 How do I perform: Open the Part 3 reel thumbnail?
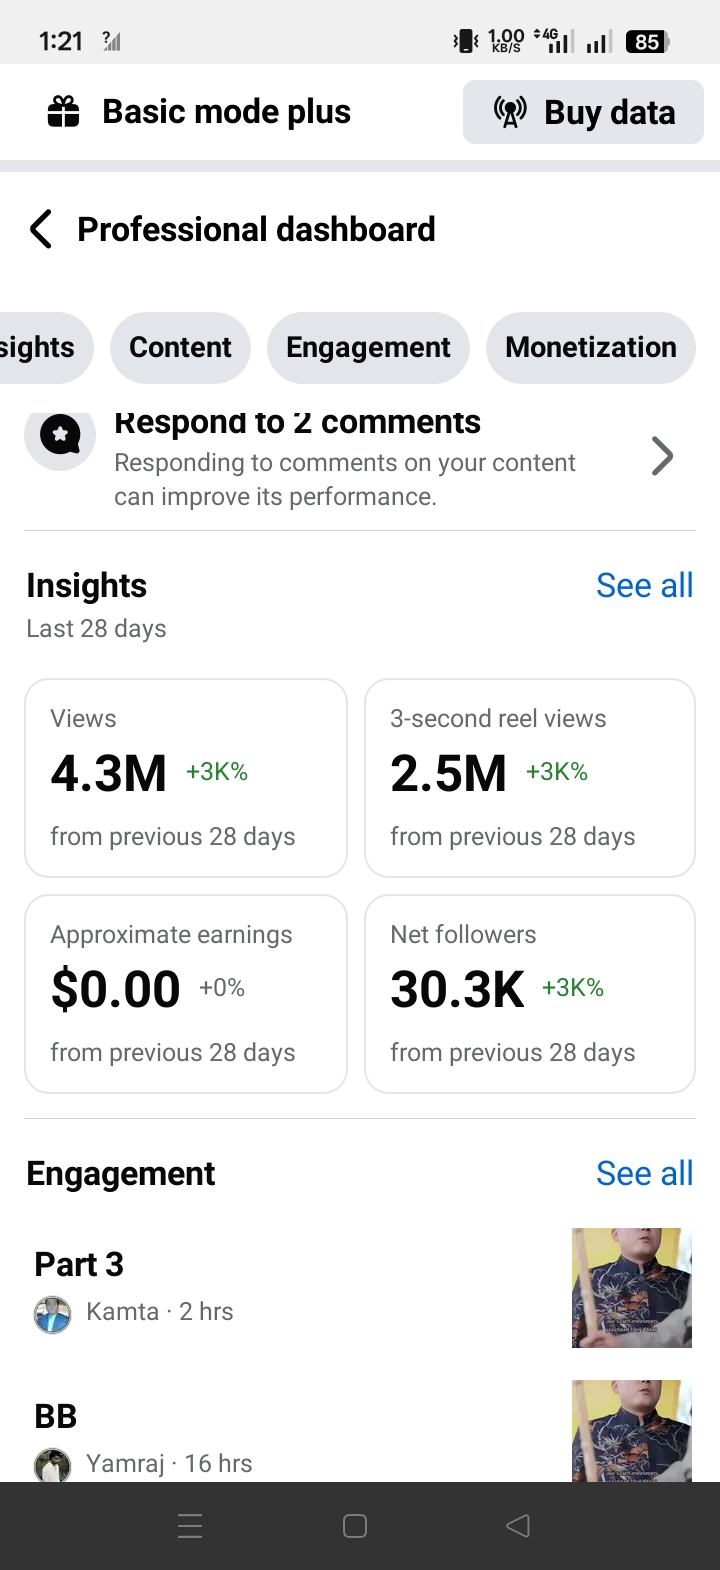(x=632, y=1288)
